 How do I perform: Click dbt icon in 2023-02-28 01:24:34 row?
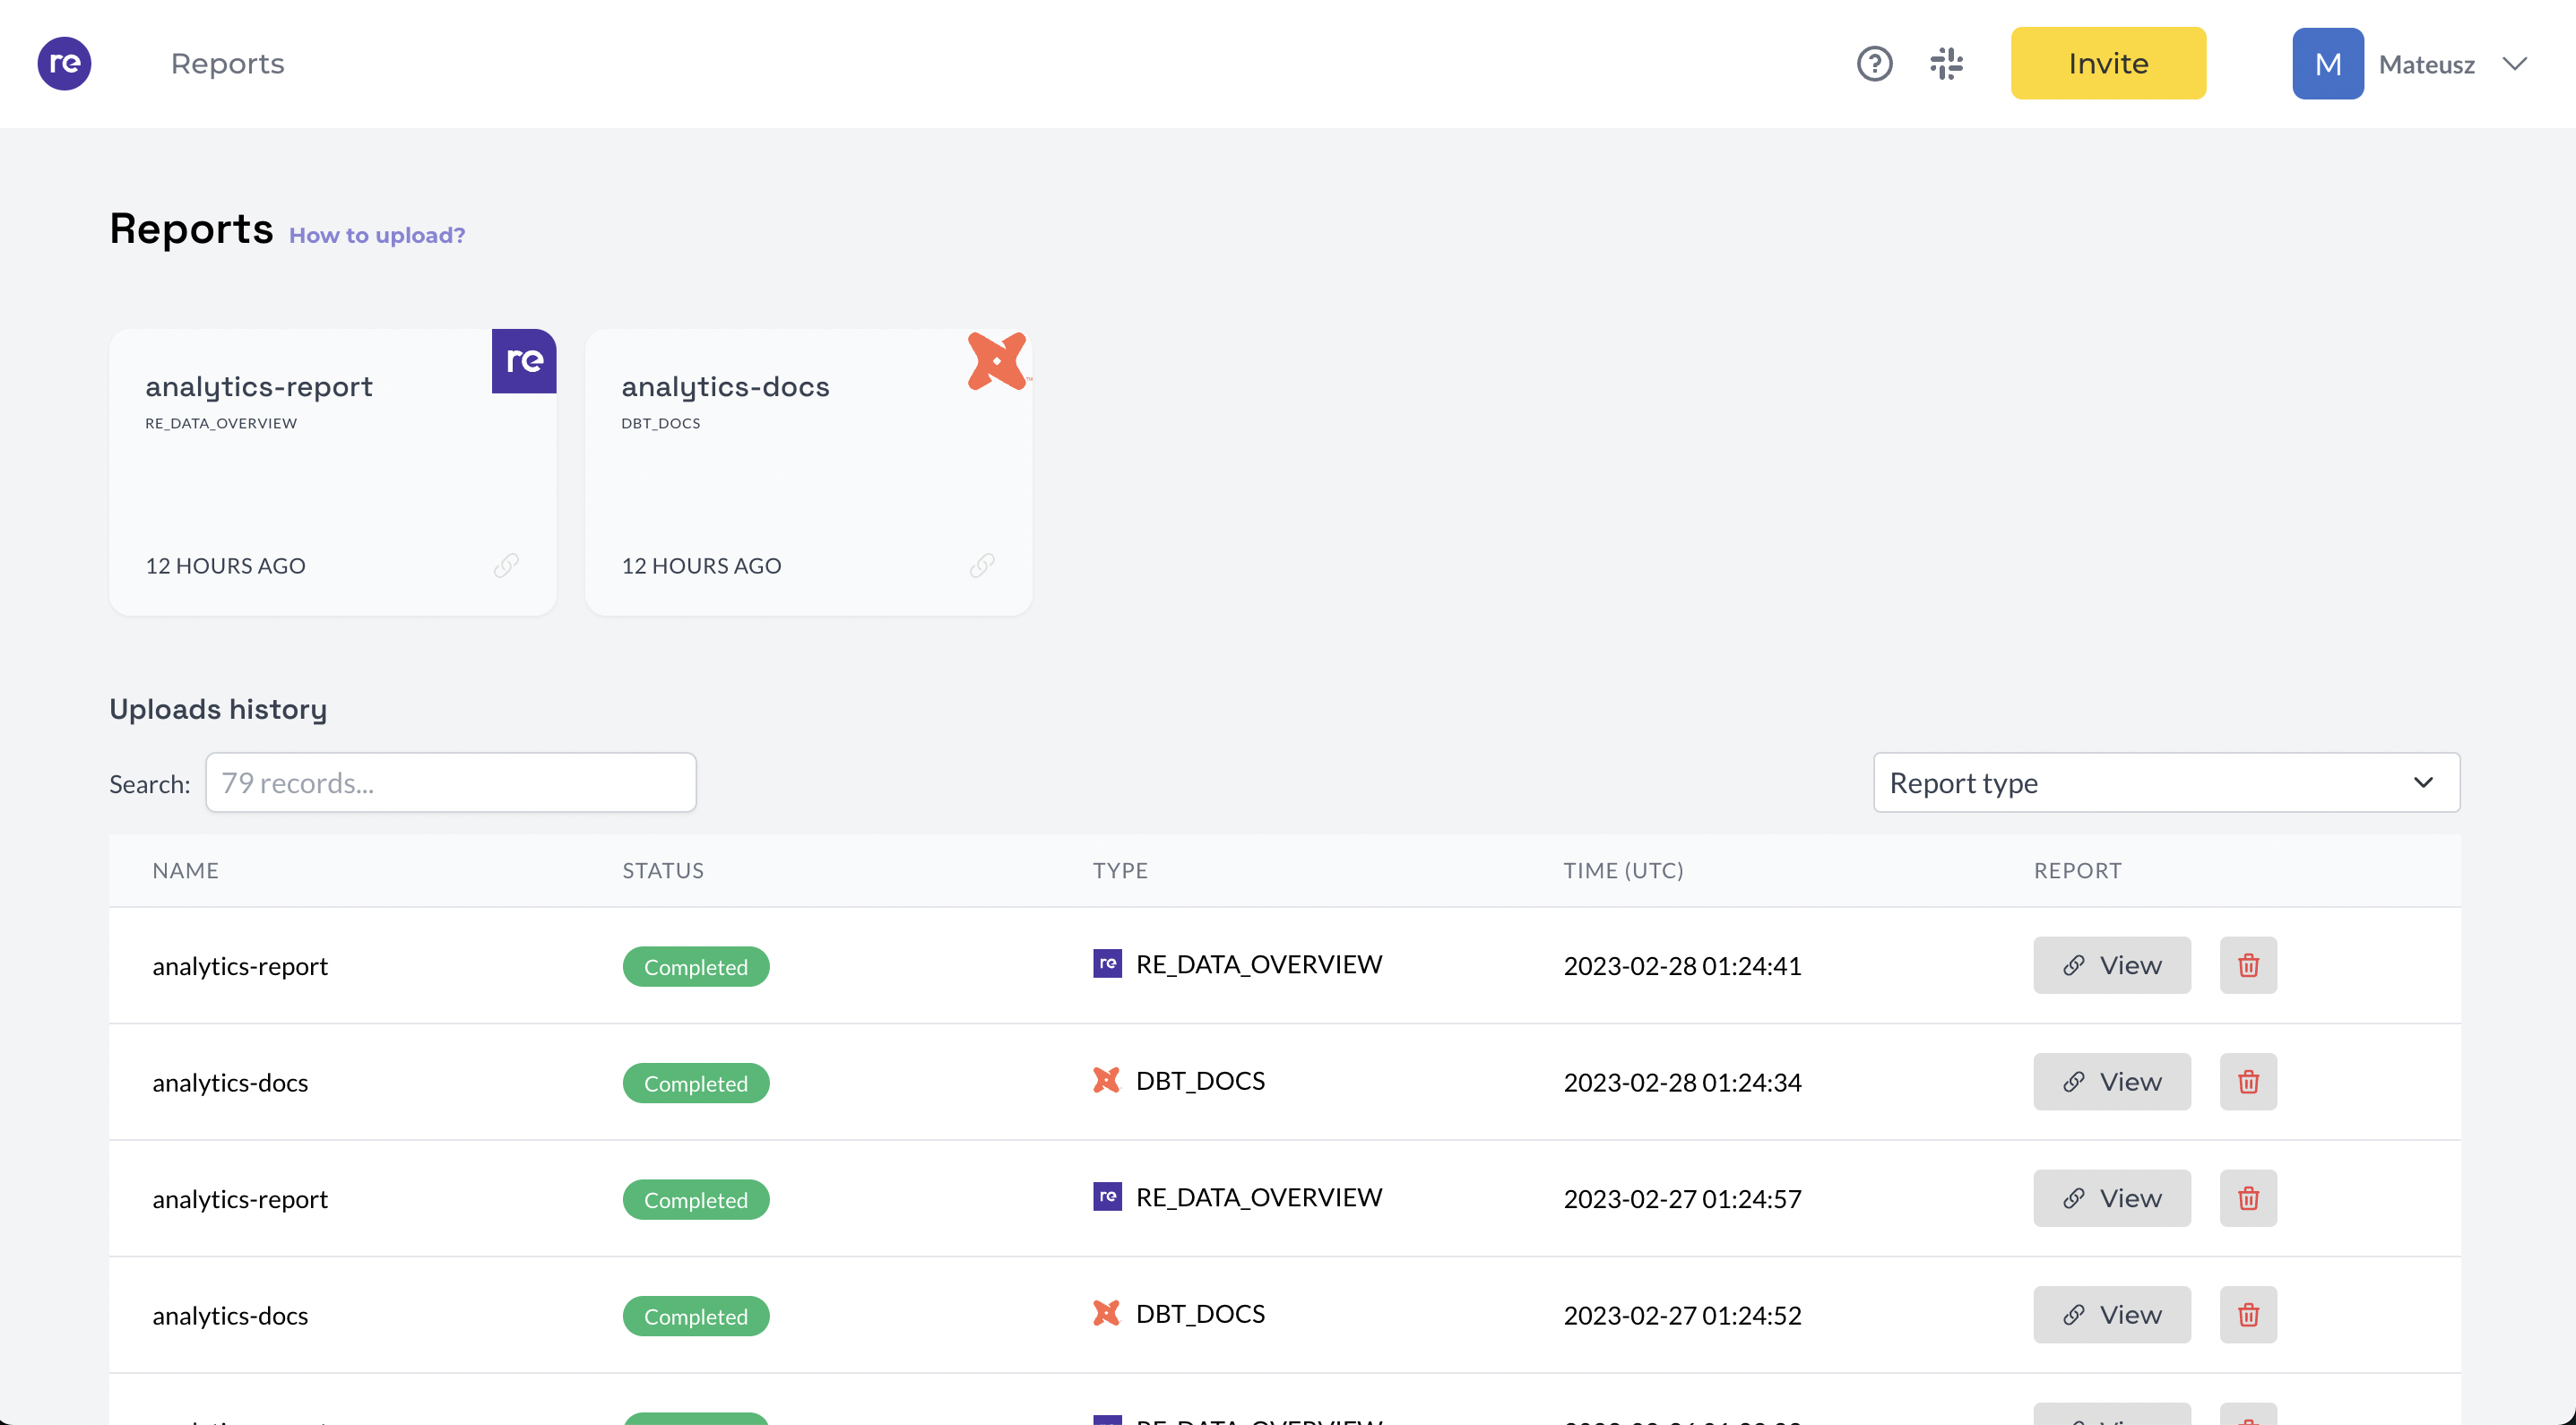coord(1107,1080)
